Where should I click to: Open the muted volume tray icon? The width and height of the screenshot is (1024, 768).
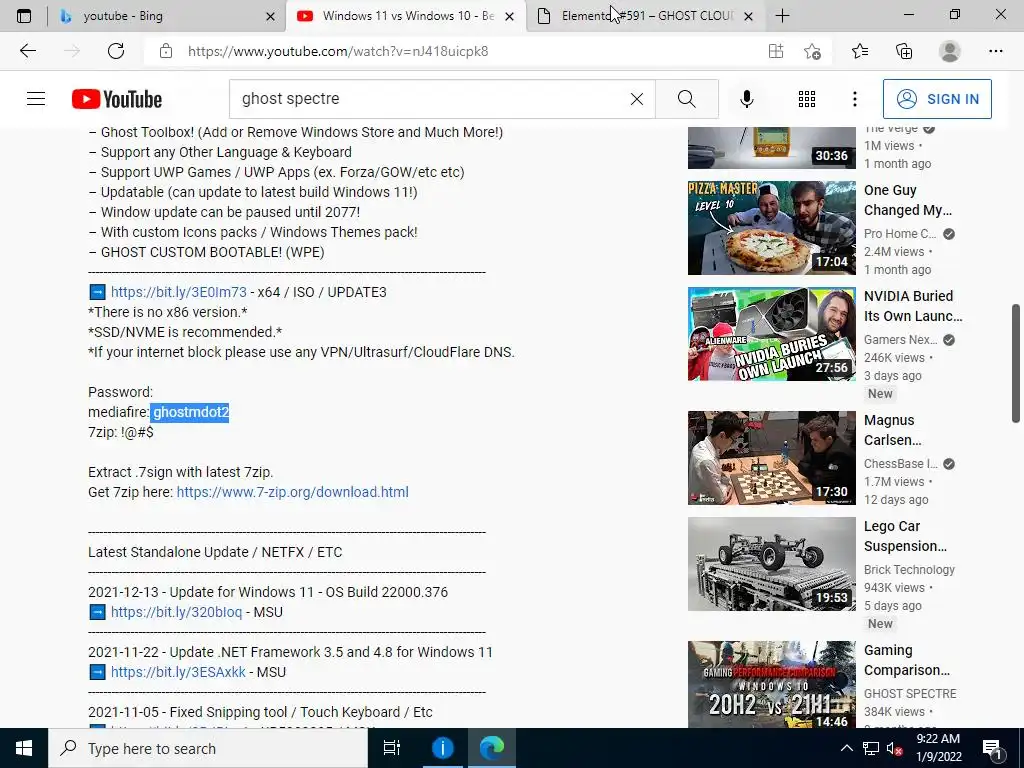894,748
